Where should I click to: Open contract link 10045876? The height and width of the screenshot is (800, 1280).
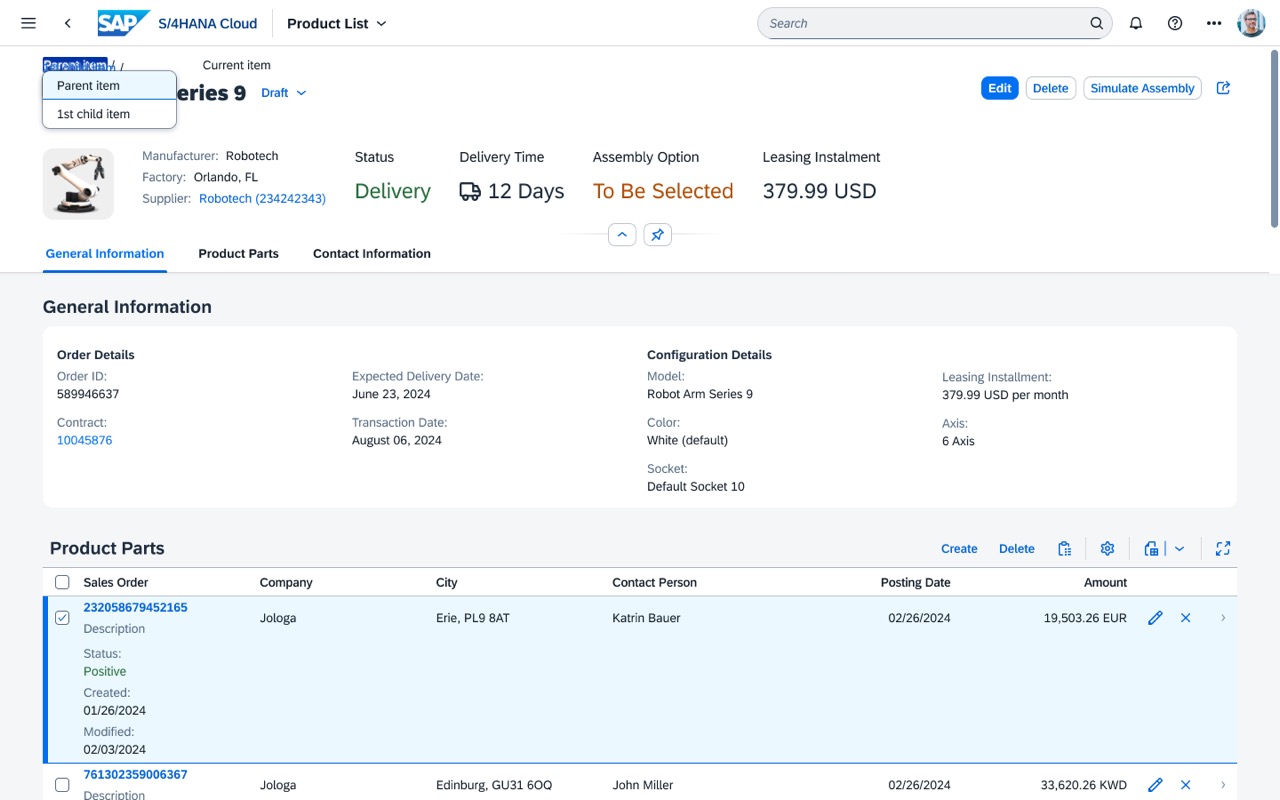85,440
